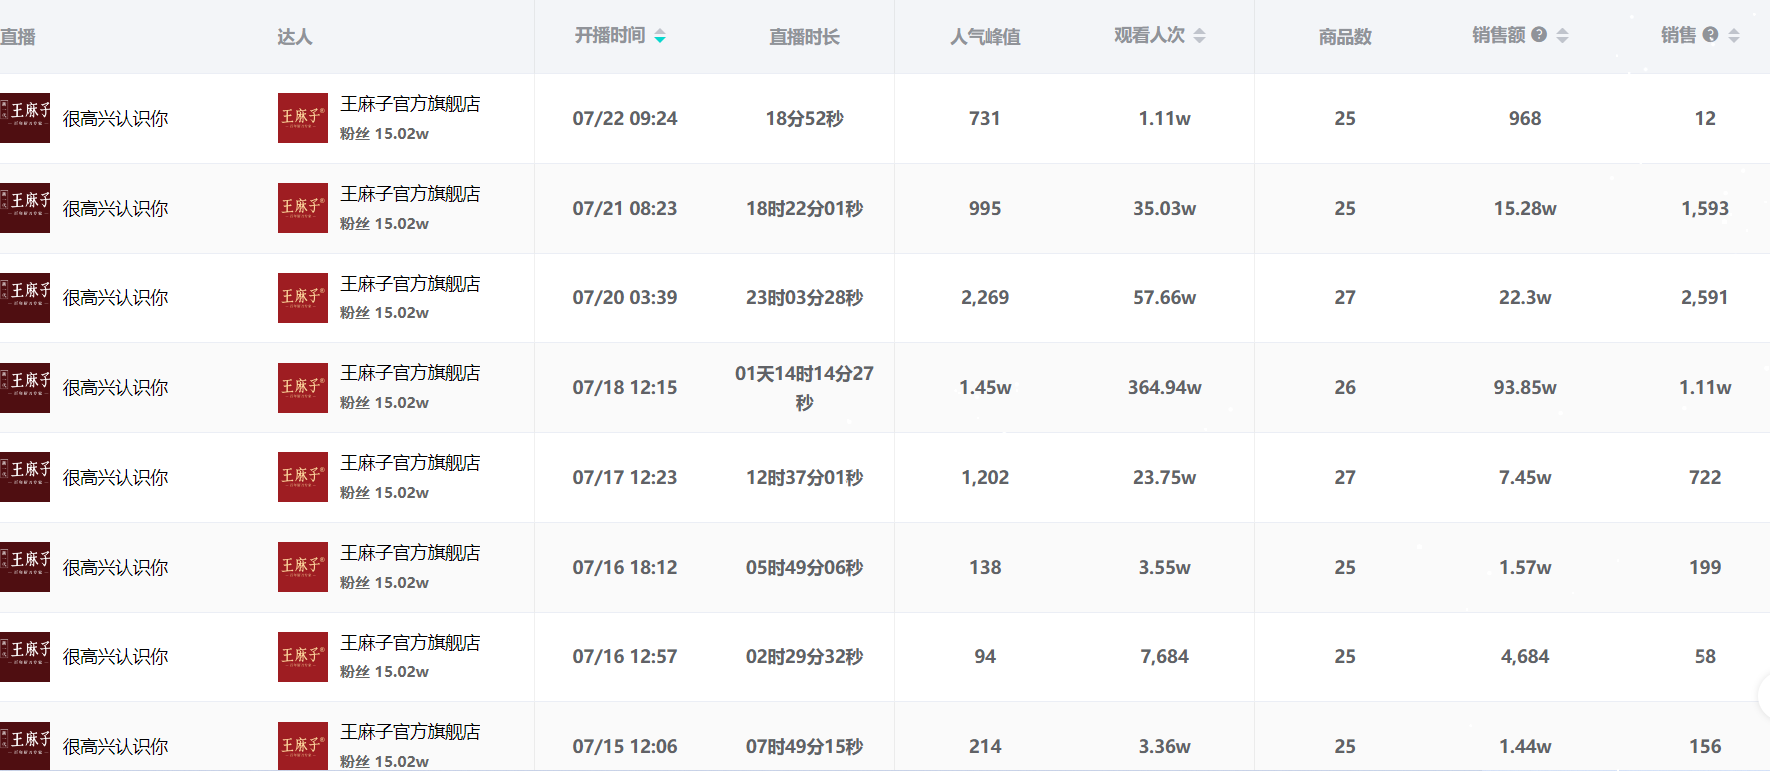
Task: Select the 人气峰值 column header
Action: tap(985, 37)
